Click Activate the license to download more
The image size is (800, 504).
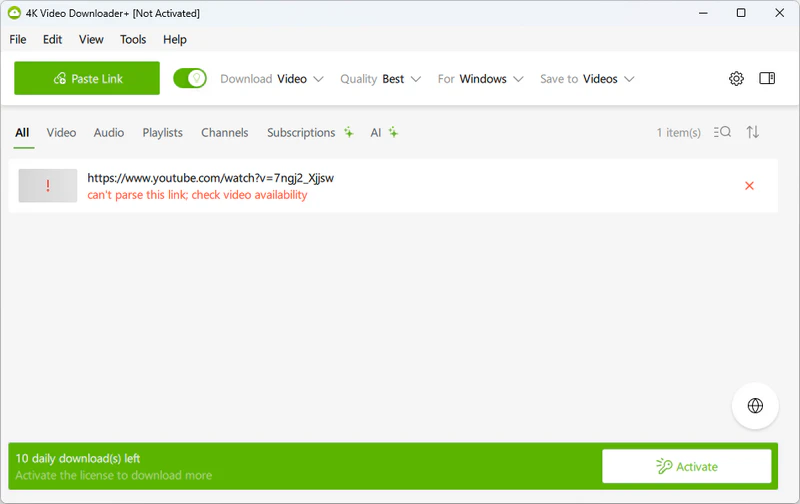(114, 475)
